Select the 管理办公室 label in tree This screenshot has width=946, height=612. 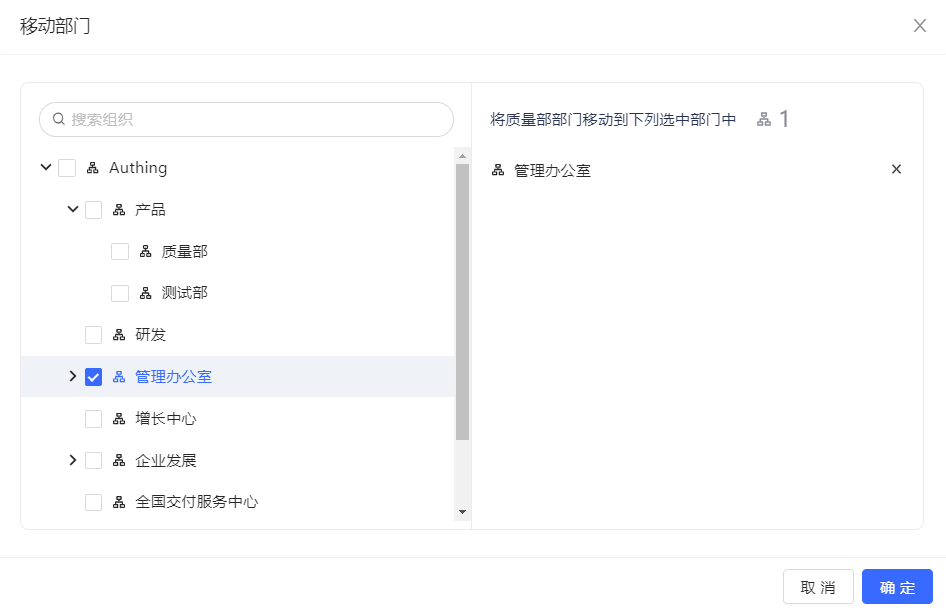pyautogui.click(x=173, y=377)
